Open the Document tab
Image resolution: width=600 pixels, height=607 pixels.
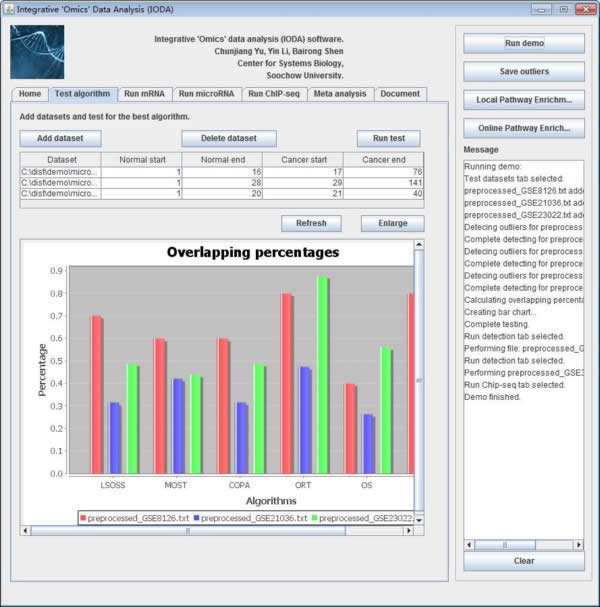pyautogui.click(x=400, y=94)
